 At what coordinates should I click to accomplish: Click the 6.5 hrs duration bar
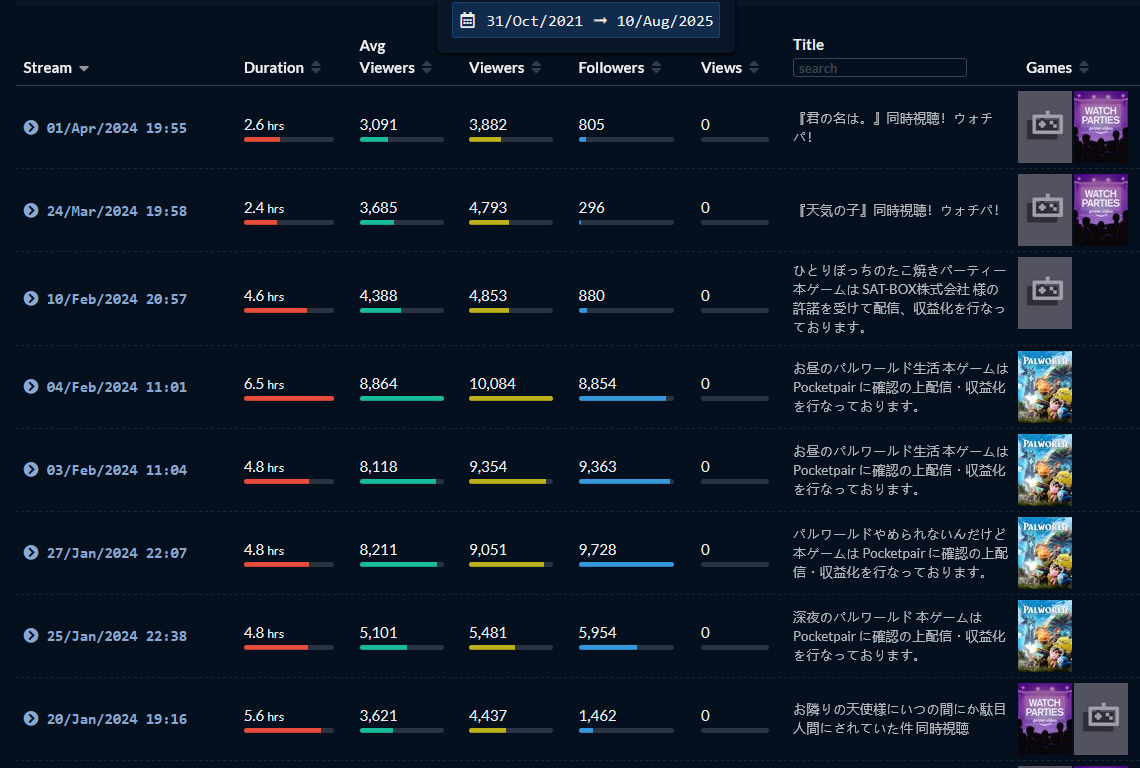point(289,399)
